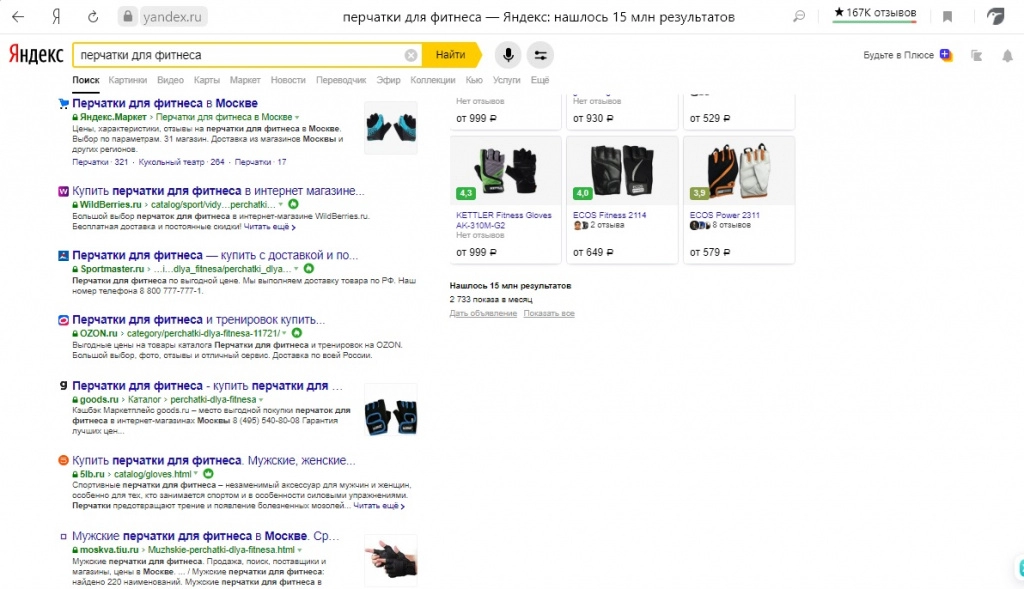1024x589 pixels.
Task: Click the Найти search button
Action: pos(451,55)
